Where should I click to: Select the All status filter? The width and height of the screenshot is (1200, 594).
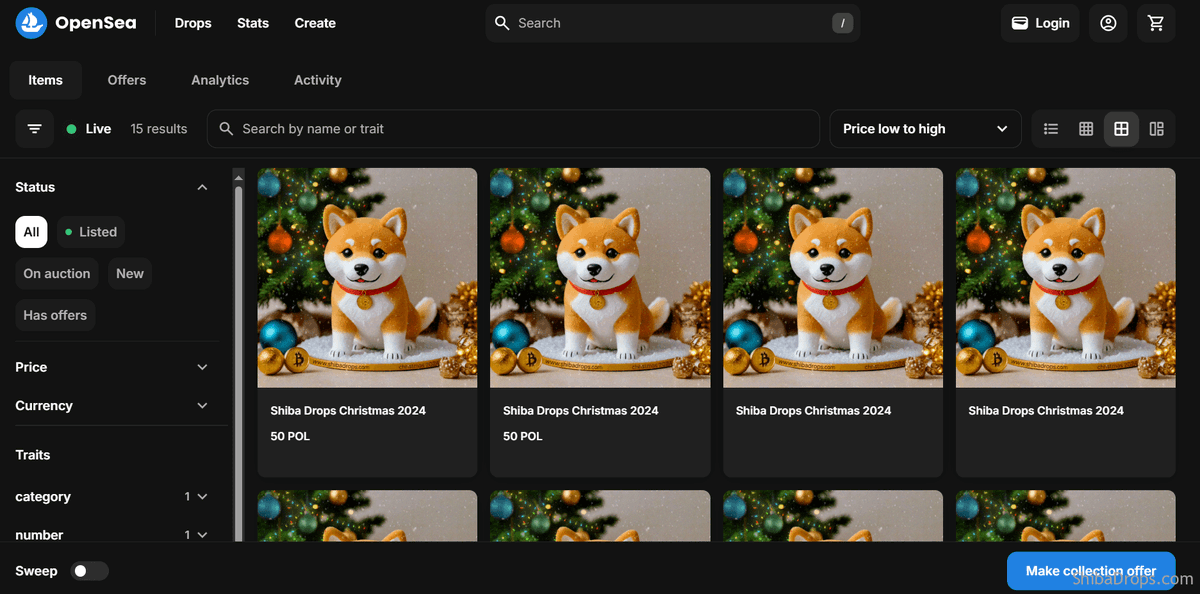32,232
